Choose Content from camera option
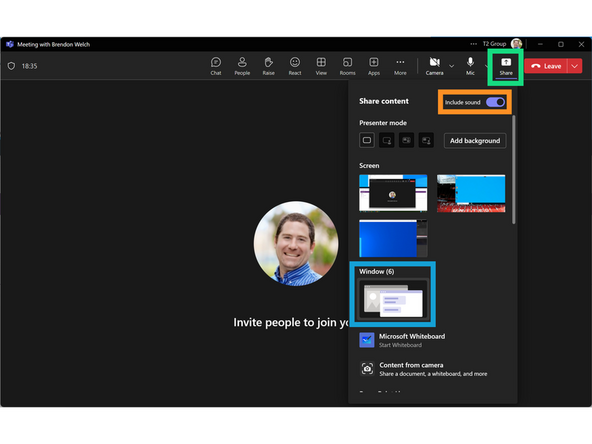The image size is (592, 444). [x=423, y=369]
